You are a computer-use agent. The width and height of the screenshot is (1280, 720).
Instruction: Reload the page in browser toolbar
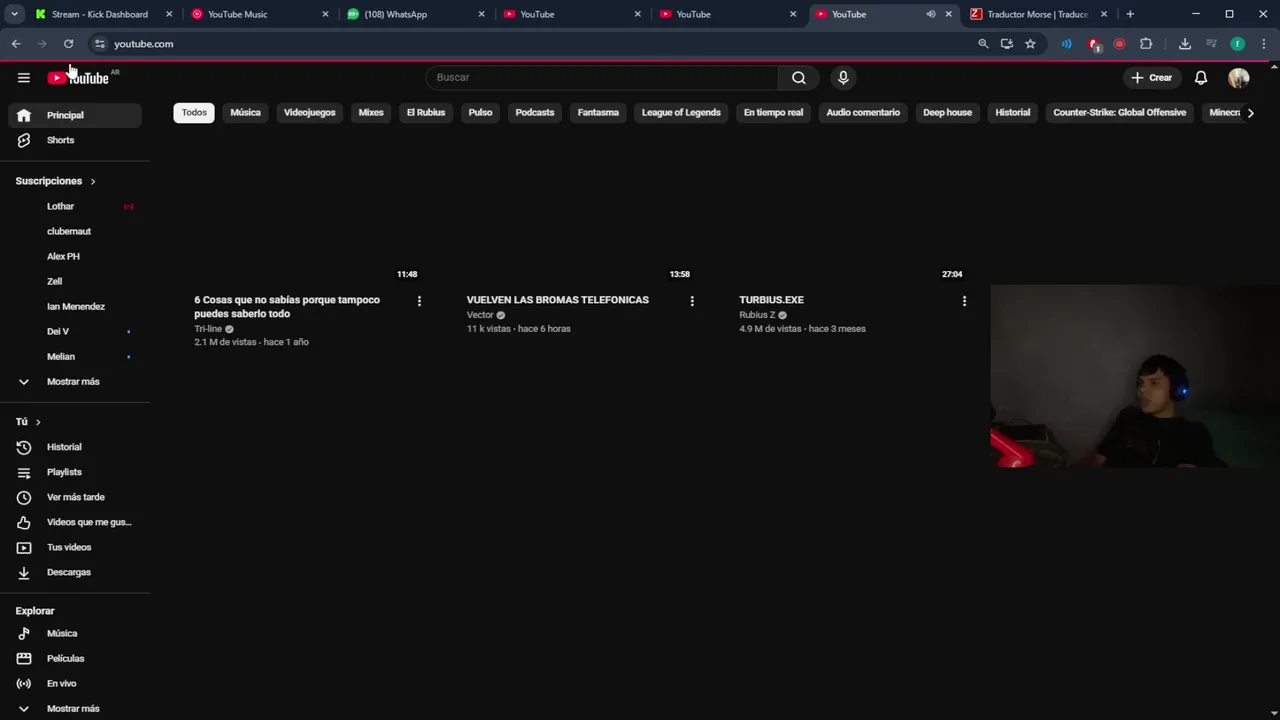pyautogui.click(x=68, y=44)
